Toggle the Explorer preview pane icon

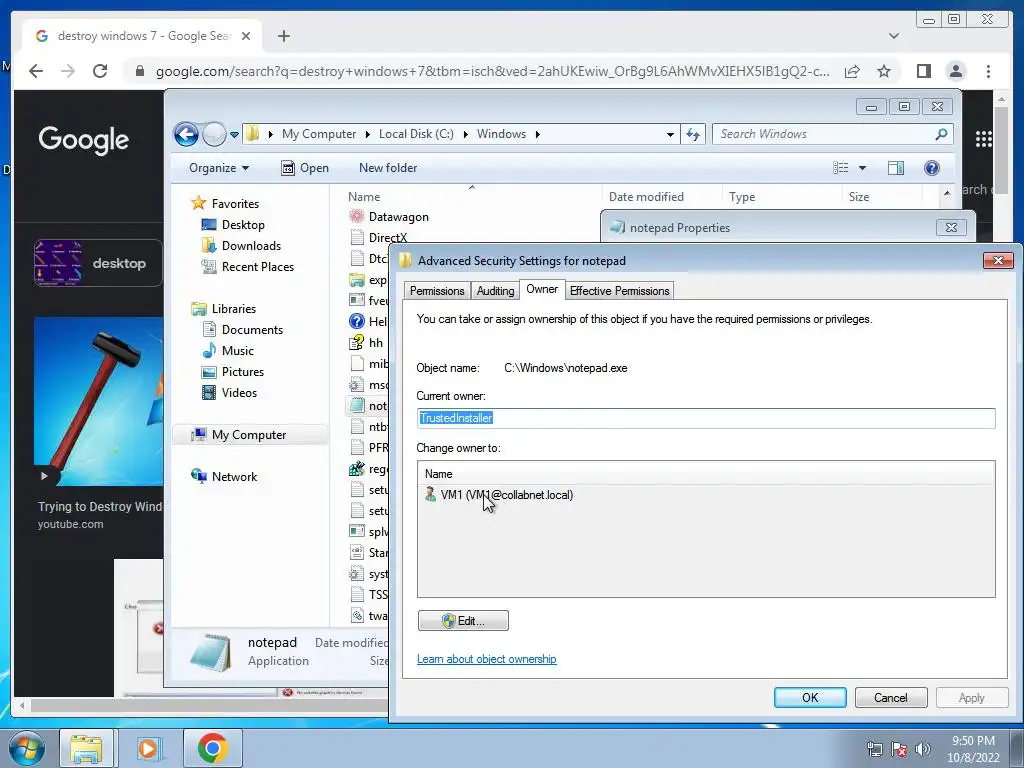pos(896,168)
